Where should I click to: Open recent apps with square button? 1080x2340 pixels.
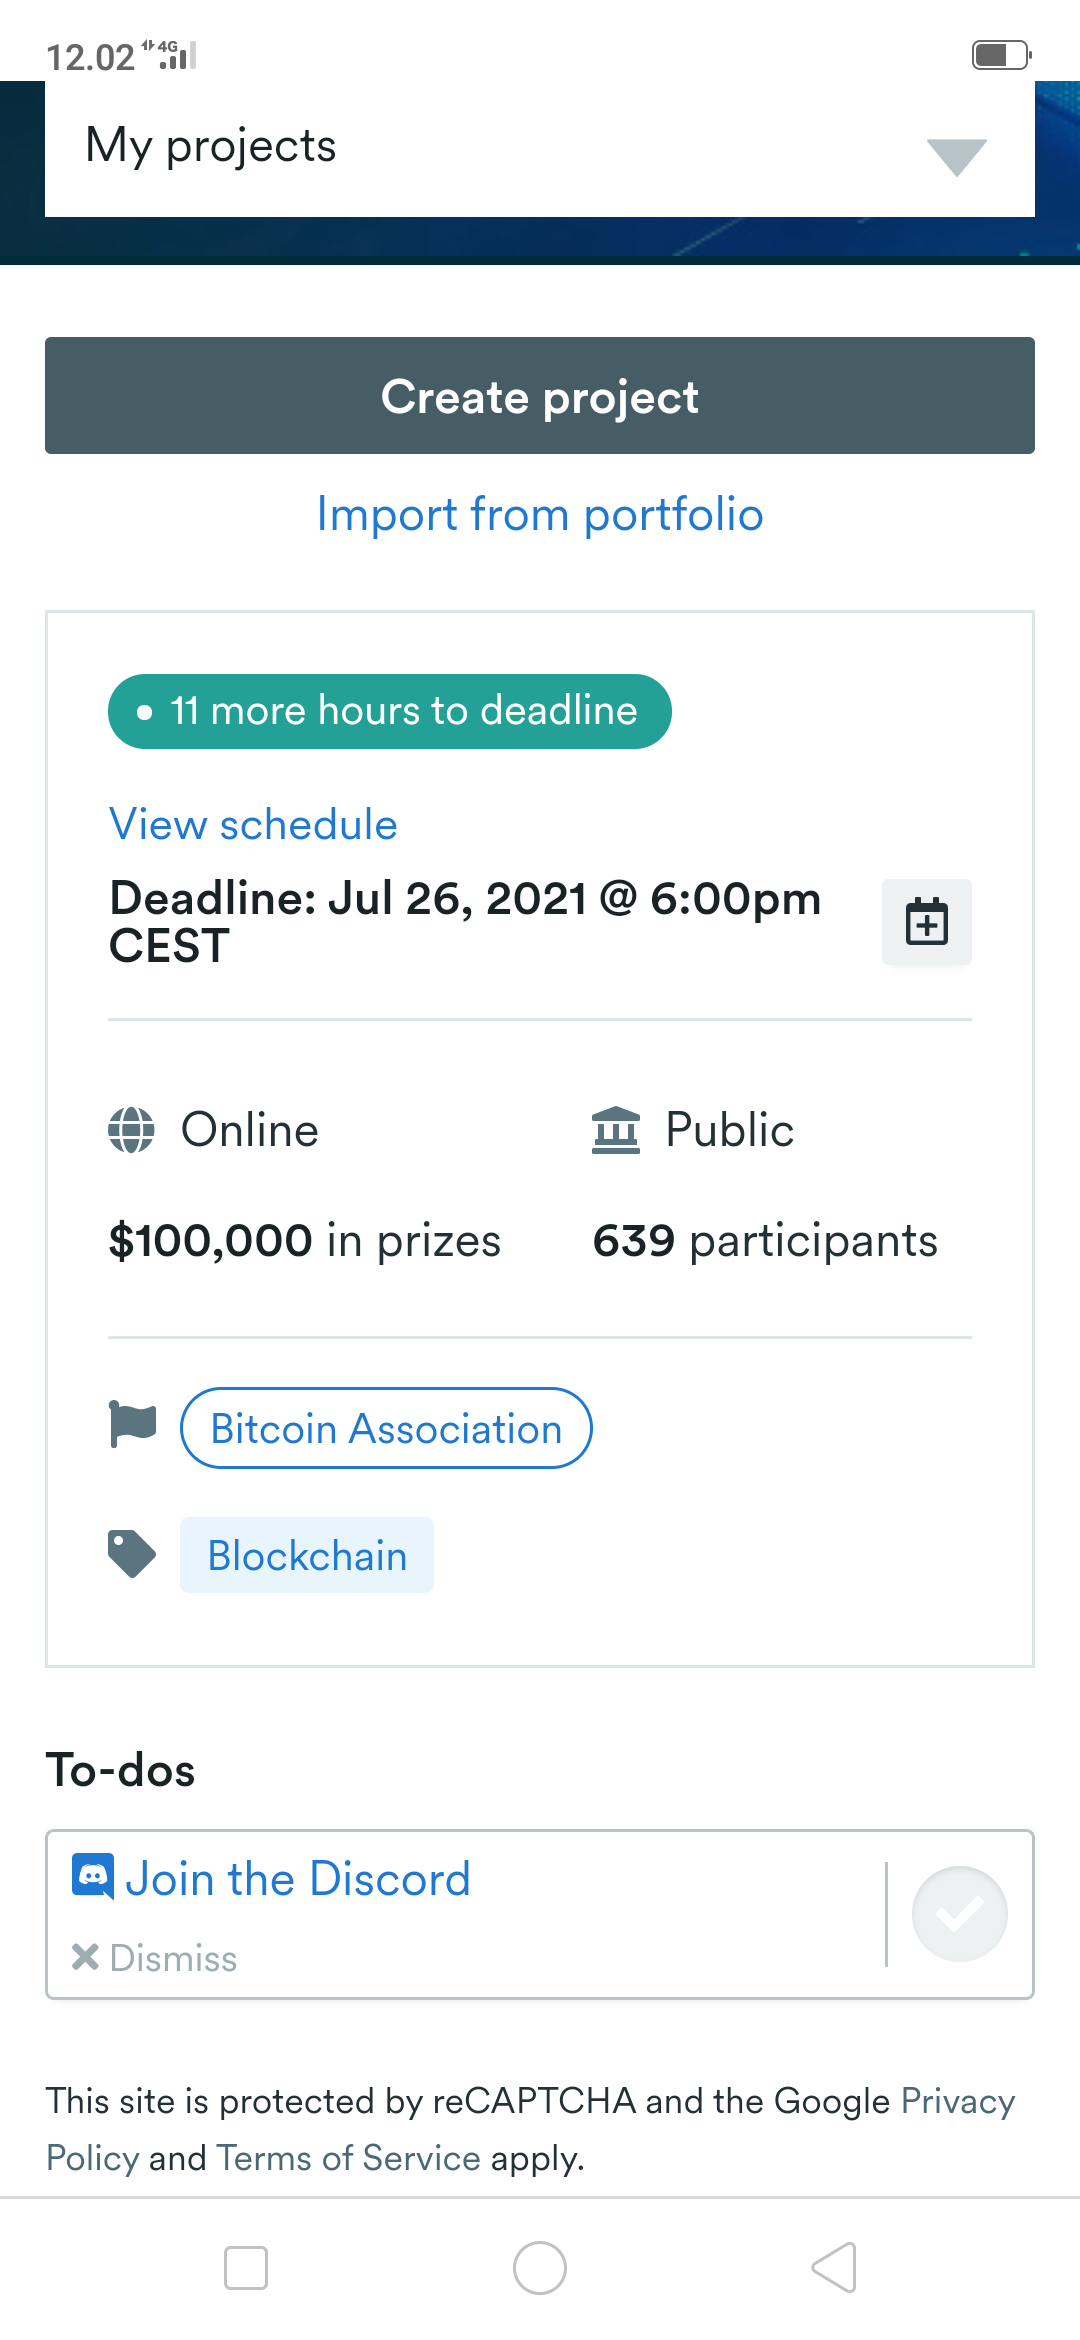246,2267
